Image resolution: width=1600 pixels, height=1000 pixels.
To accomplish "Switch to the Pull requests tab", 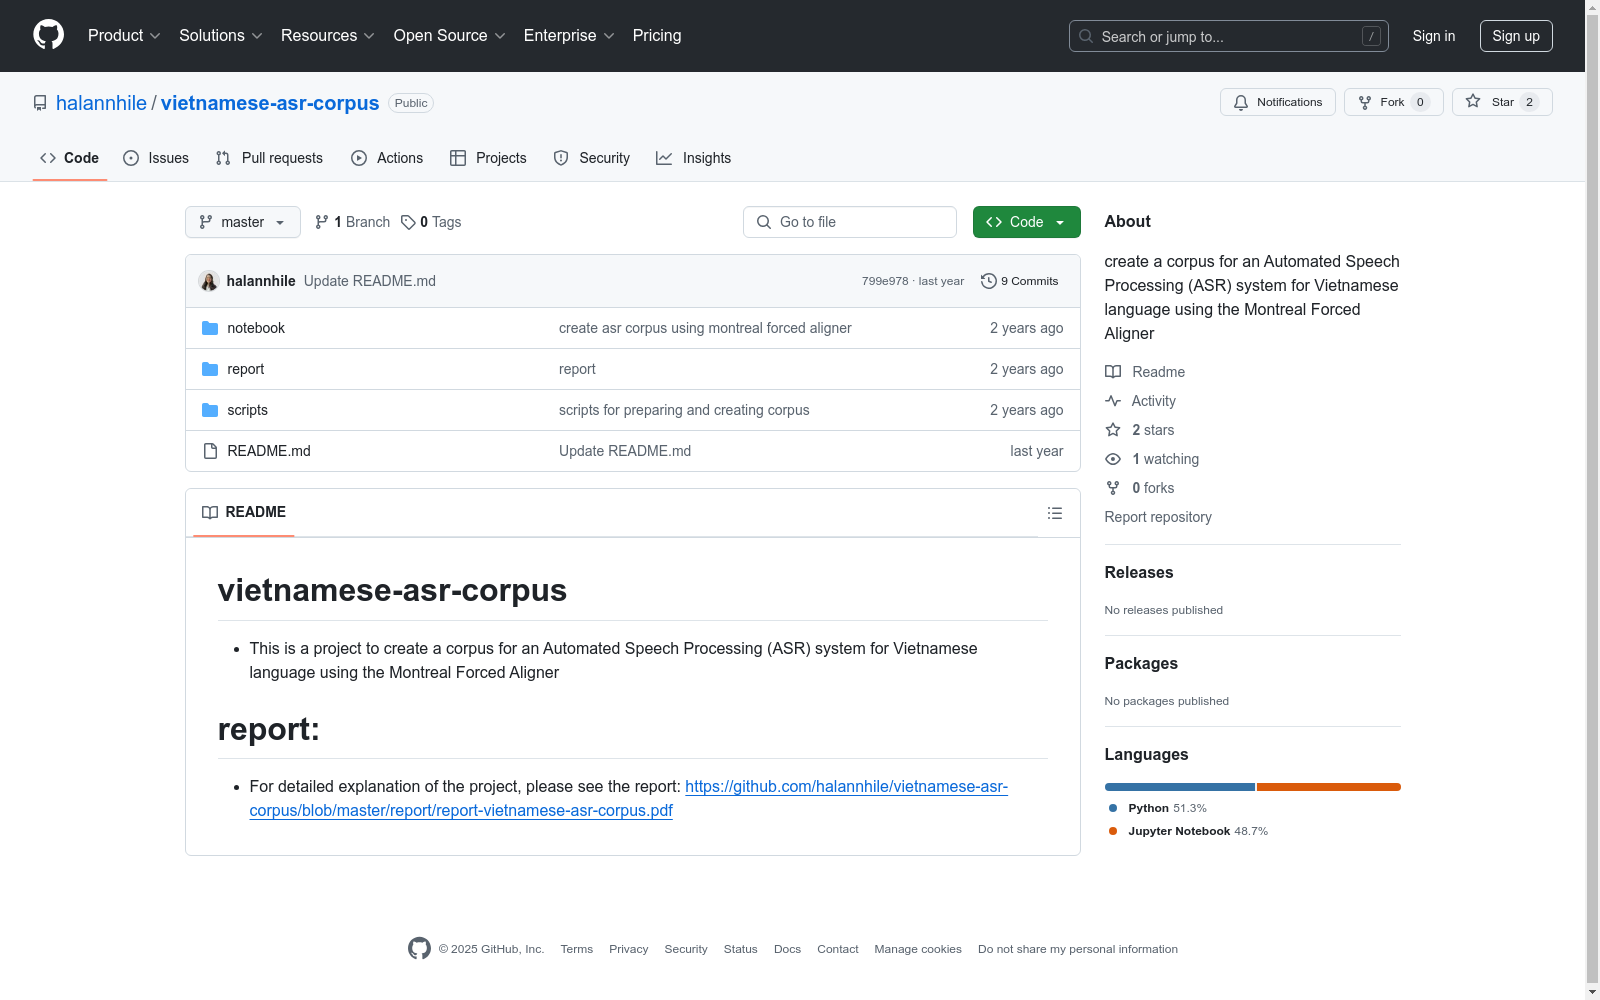I will click(269, 158).
